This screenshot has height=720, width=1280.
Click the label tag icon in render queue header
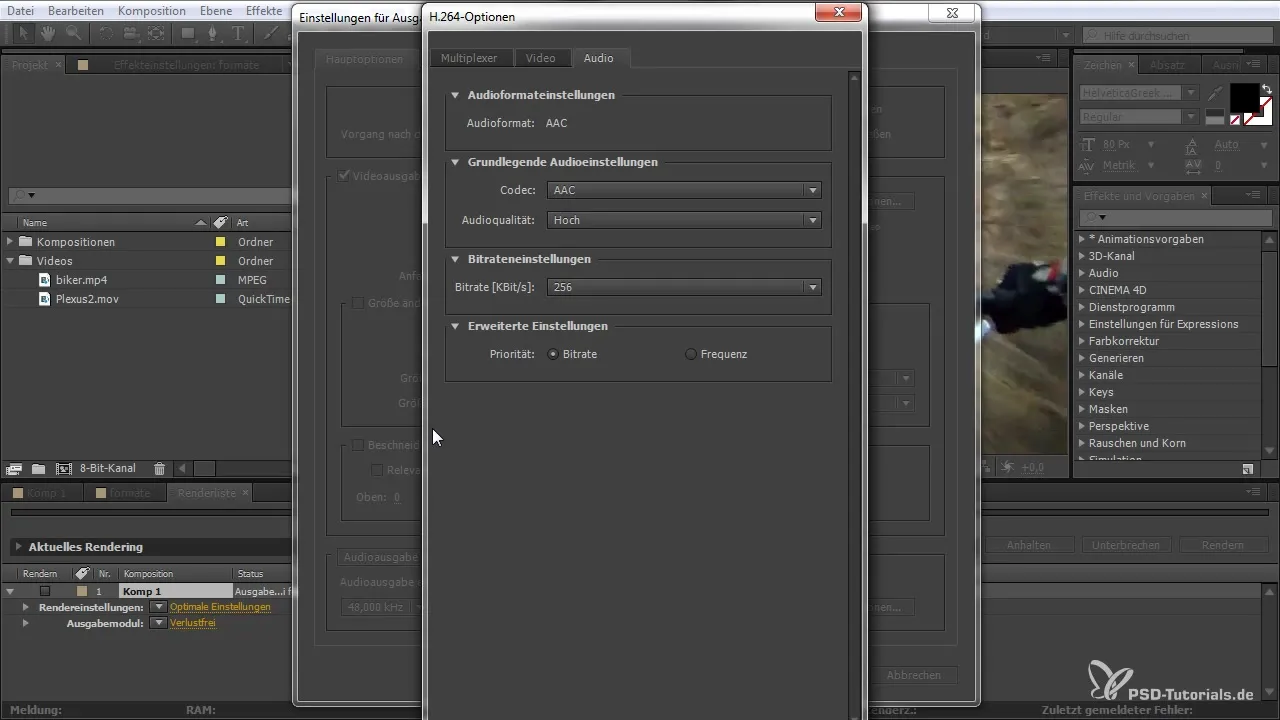(x=82, y=574)
